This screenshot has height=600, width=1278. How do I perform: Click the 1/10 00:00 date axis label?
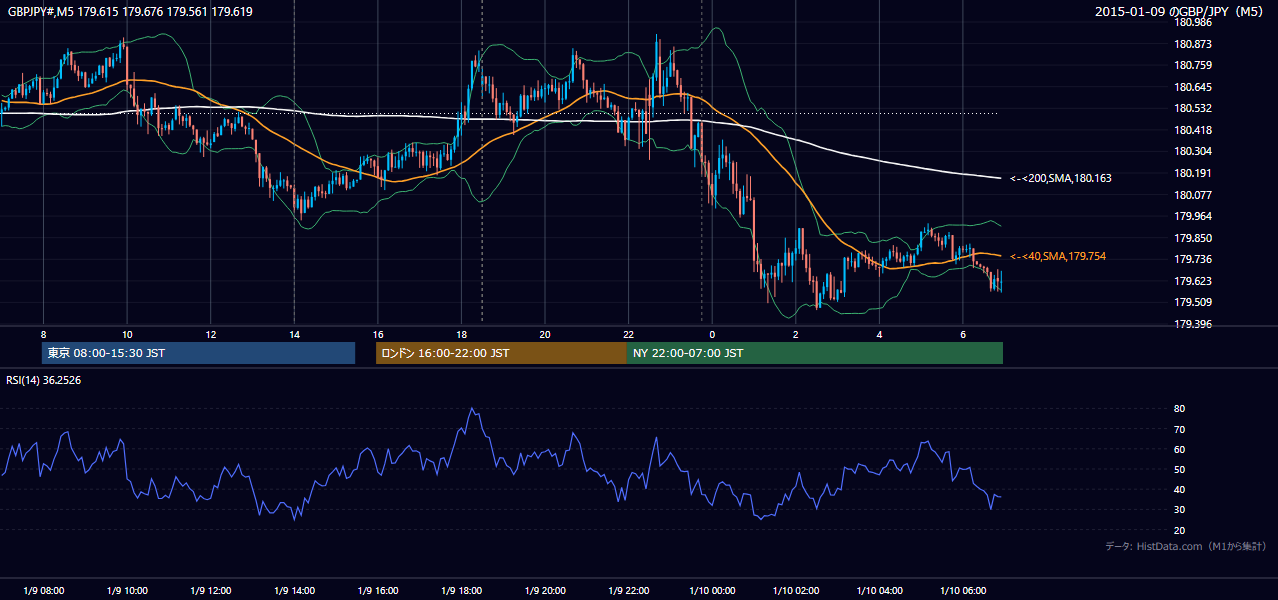point(712,591)
